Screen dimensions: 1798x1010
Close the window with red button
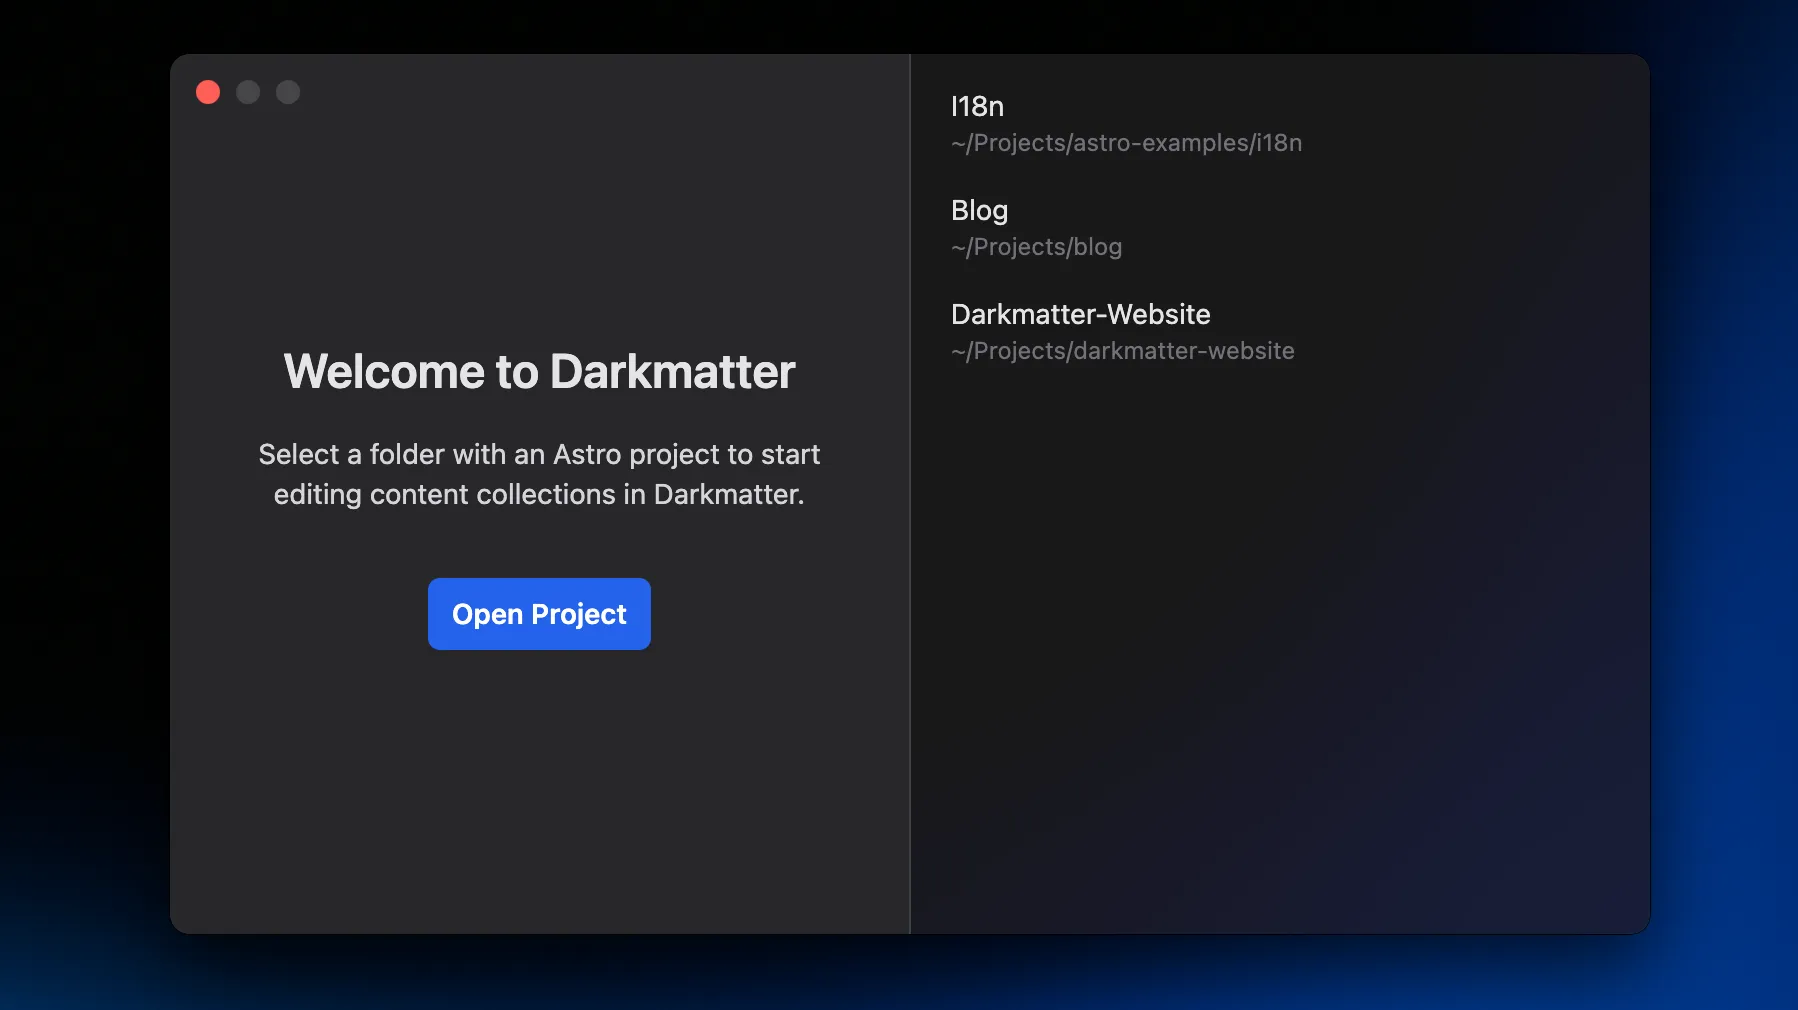(208, 92)
